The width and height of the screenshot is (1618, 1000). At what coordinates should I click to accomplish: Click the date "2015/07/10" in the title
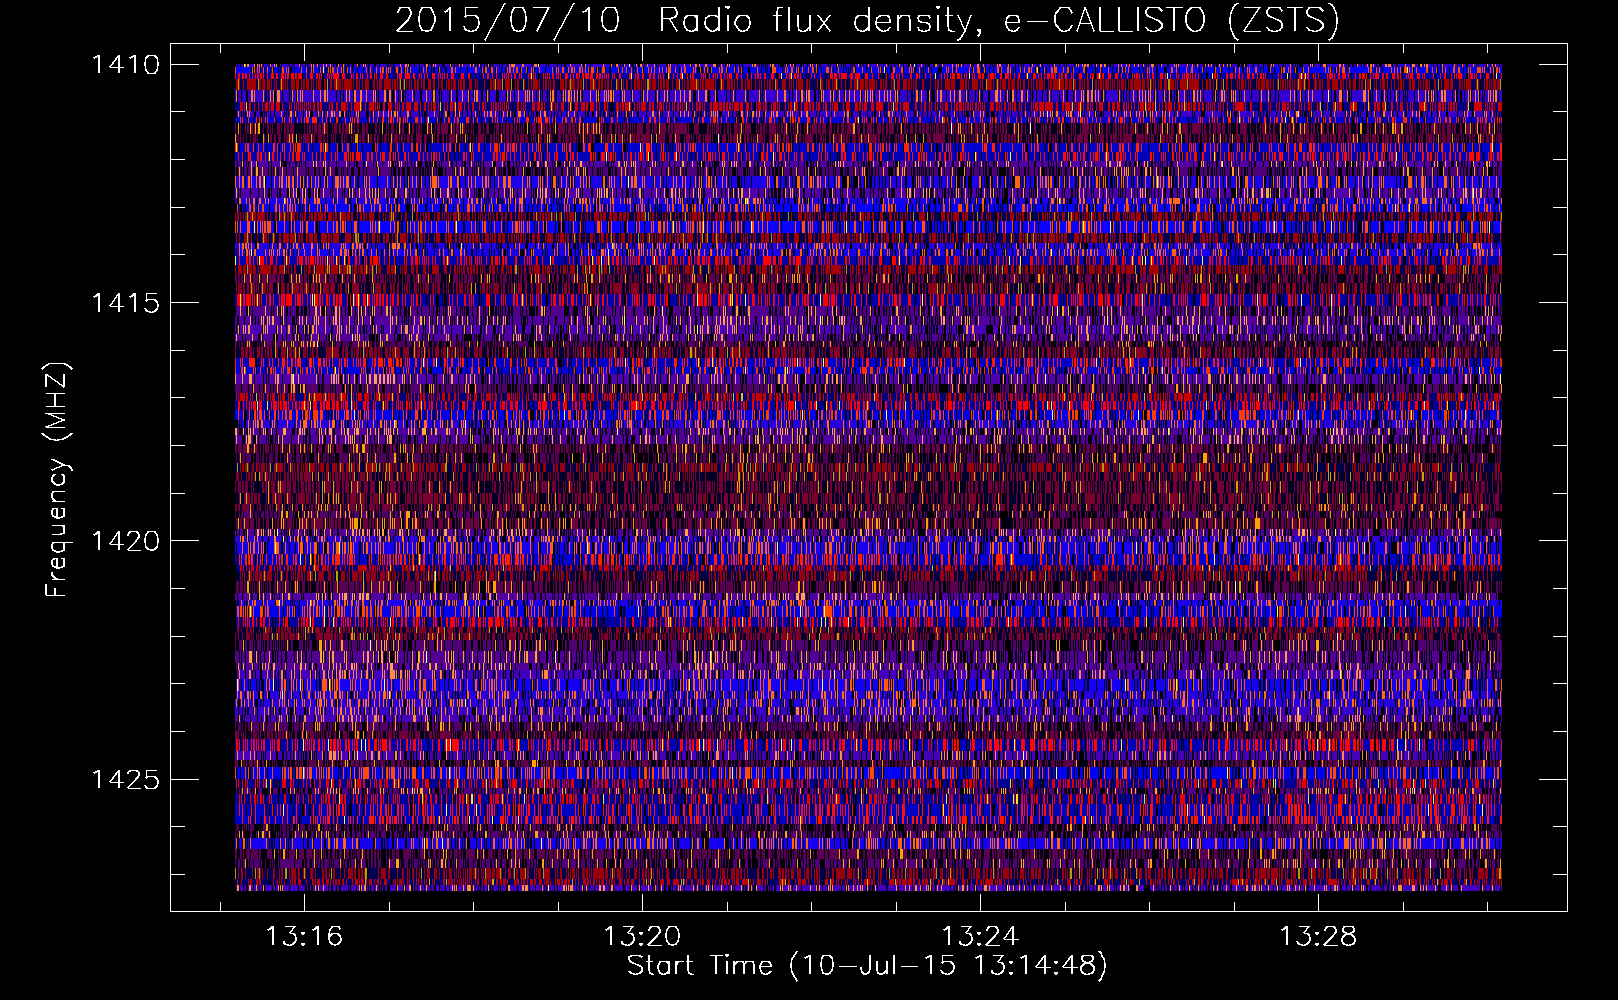pyautogui.click(x=508, y=20)
